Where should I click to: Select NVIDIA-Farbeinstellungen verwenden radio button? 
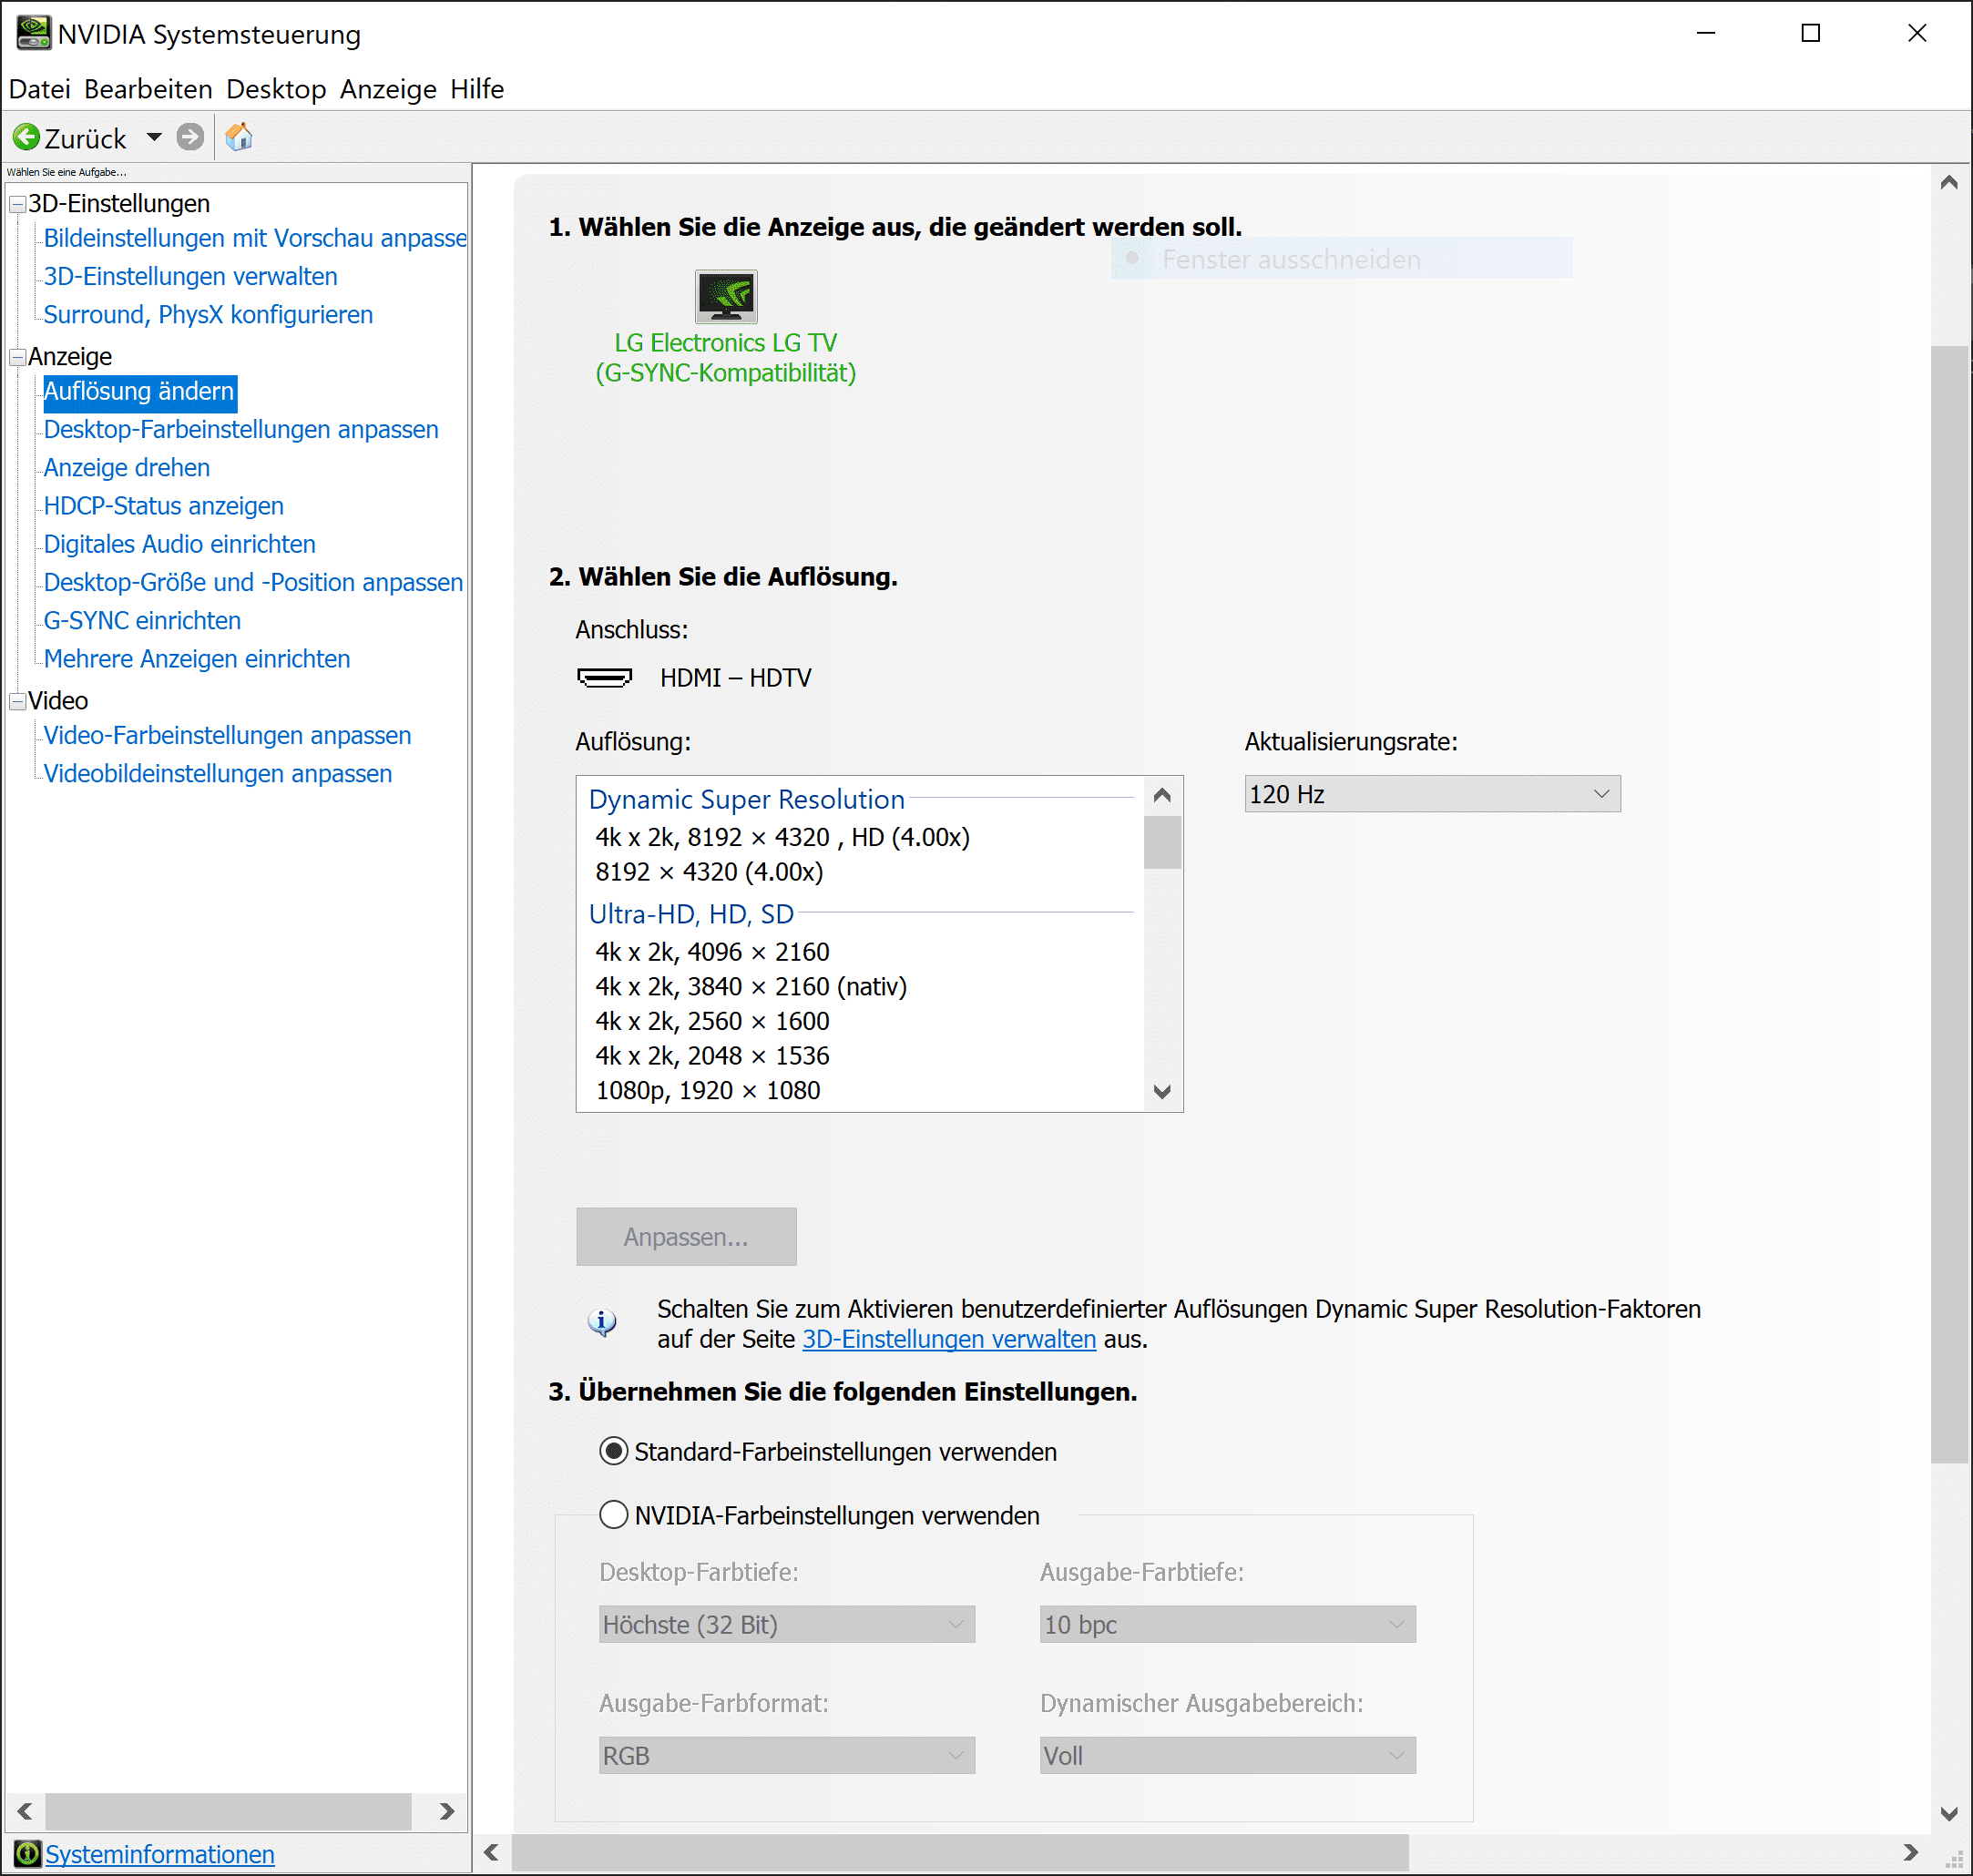coord(613,1515)
